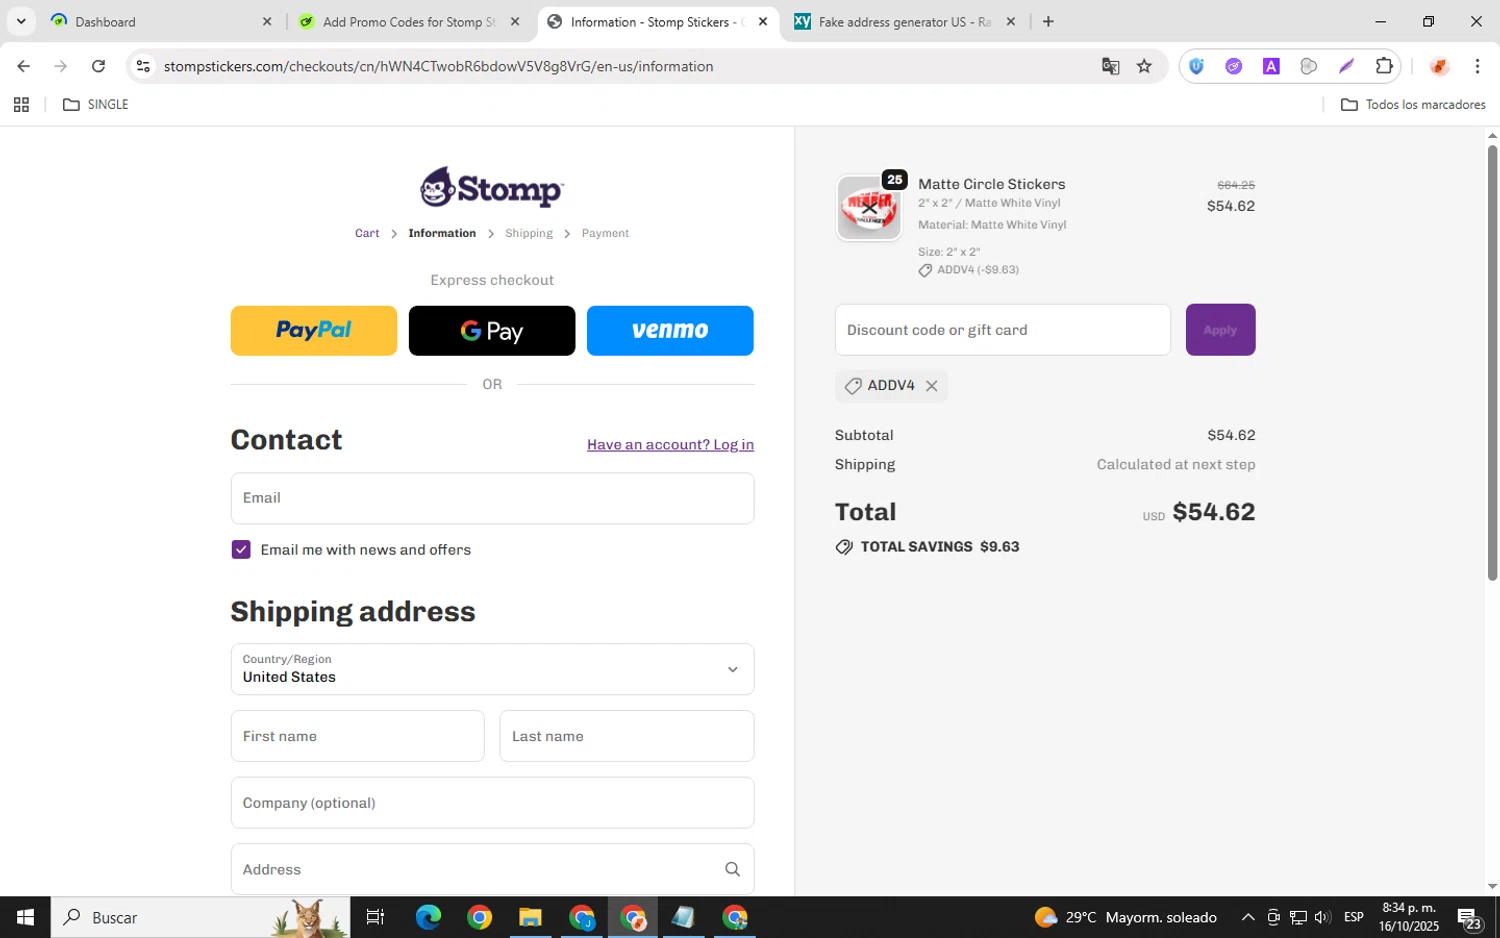
Task: Click the Stomp logo at page top
Action: pos(491,187)
